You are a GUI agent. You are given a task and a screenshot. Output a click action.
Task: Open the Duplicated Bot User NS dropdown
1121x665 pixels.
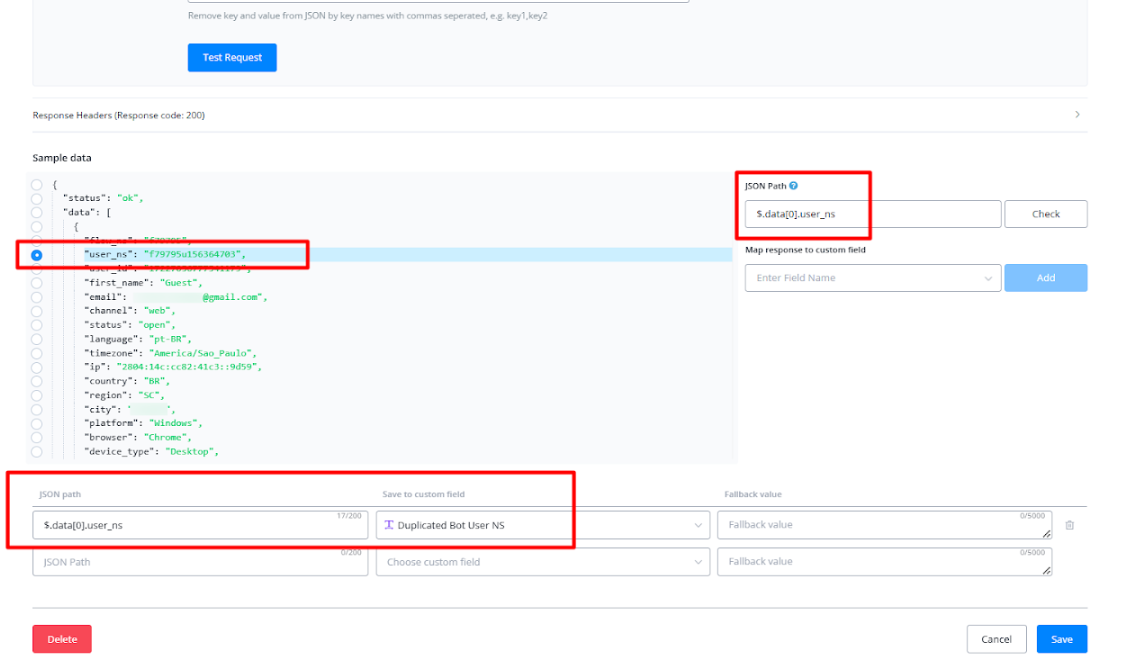pyautogui.click(x=542, y=525)
